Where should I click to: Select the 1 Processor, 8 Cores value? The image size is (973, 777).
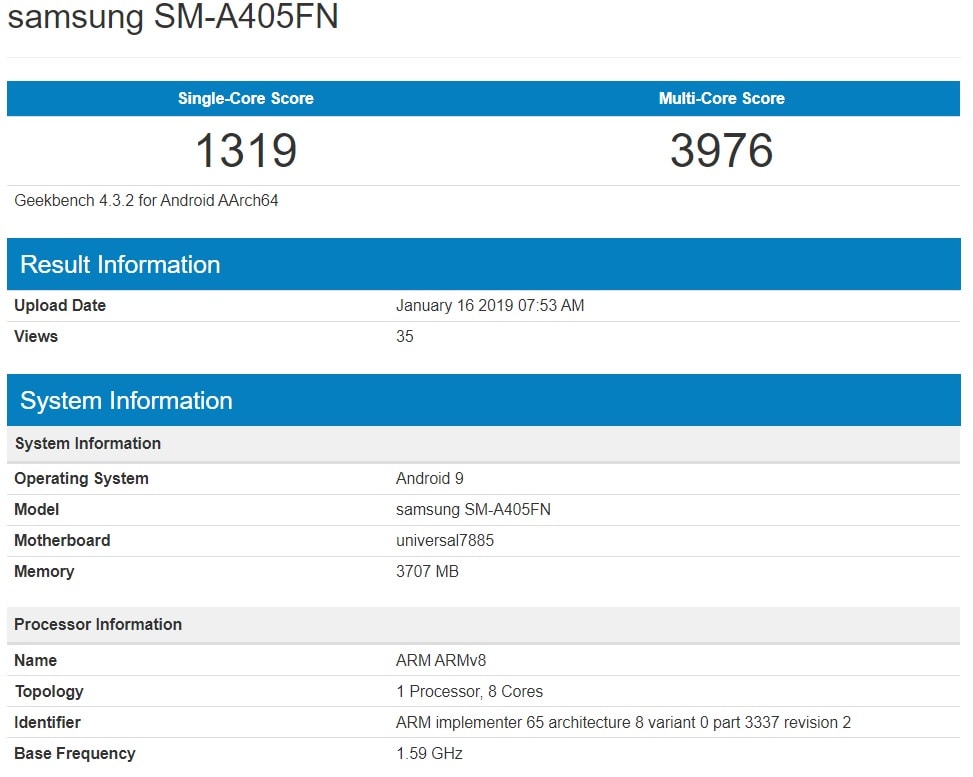tap(470, 691)
